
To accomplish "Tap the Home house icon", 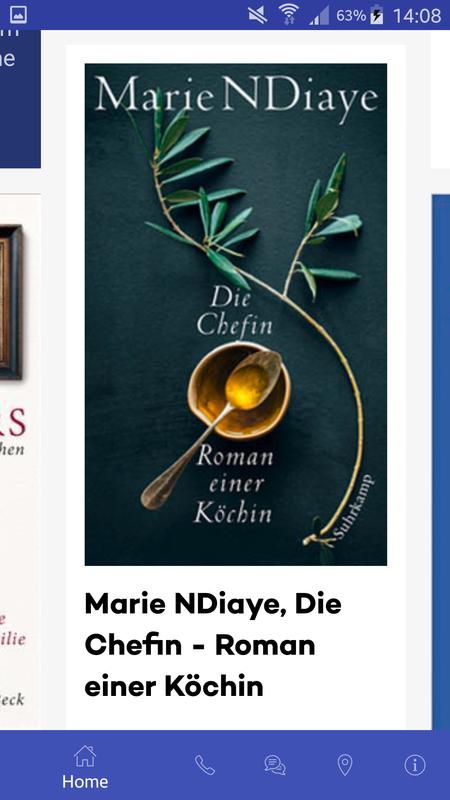I will coord(85,756).
